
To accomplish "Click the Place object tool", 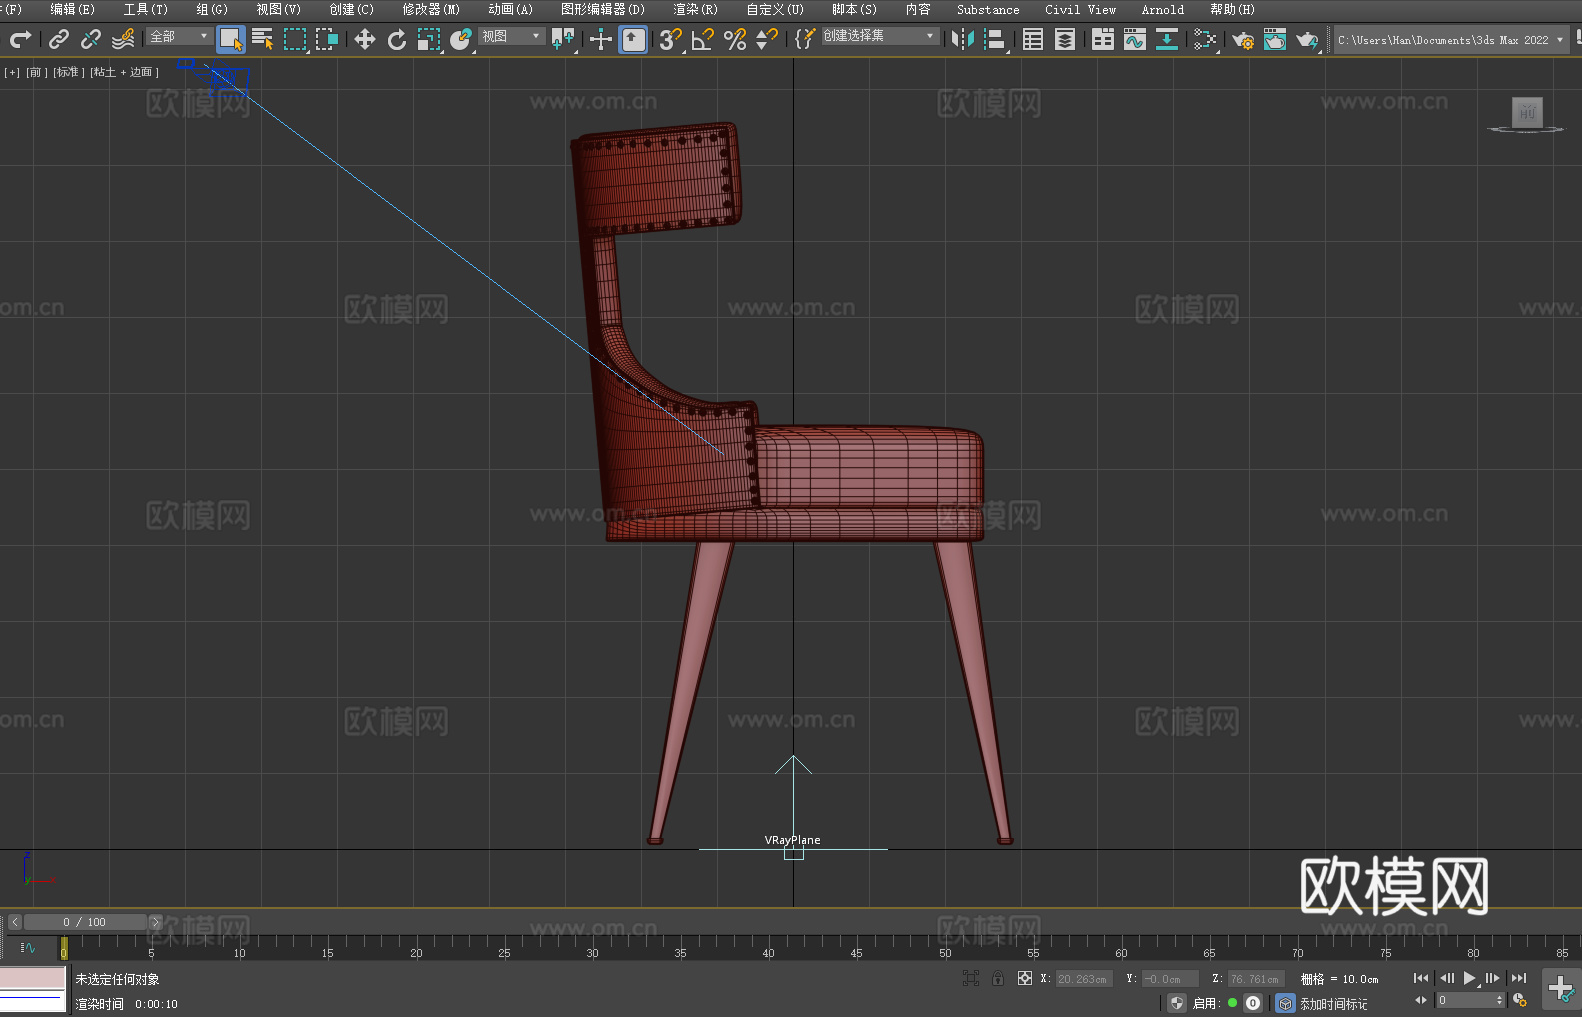I will coord(461,39).
